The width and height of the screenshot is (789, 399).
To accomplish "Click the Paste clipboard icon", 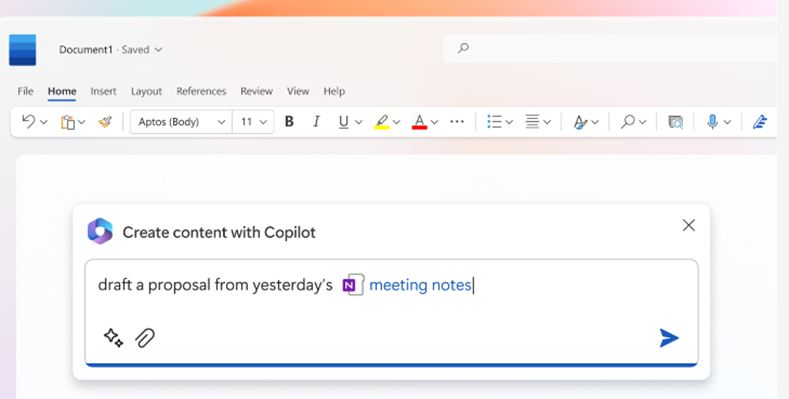I will point(68,122).
